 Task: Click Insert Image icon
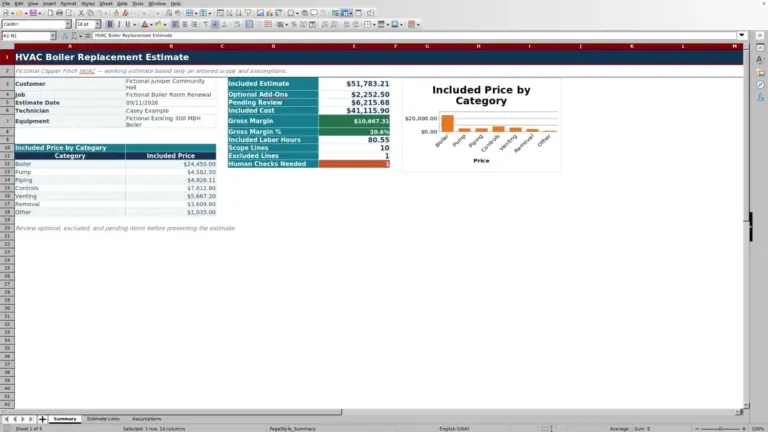[x=260, y=13]
